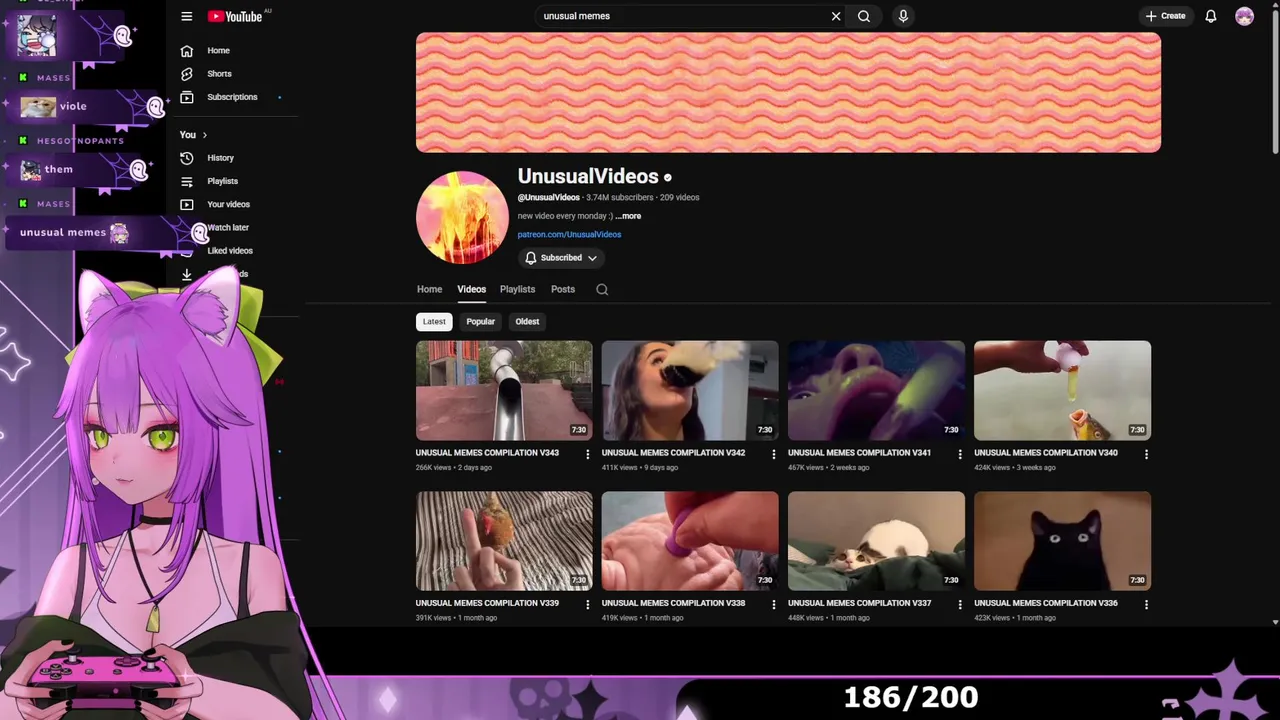1280x720 pixels.
Task: Click the Shorts icon
Action: [x=186, y=74]
